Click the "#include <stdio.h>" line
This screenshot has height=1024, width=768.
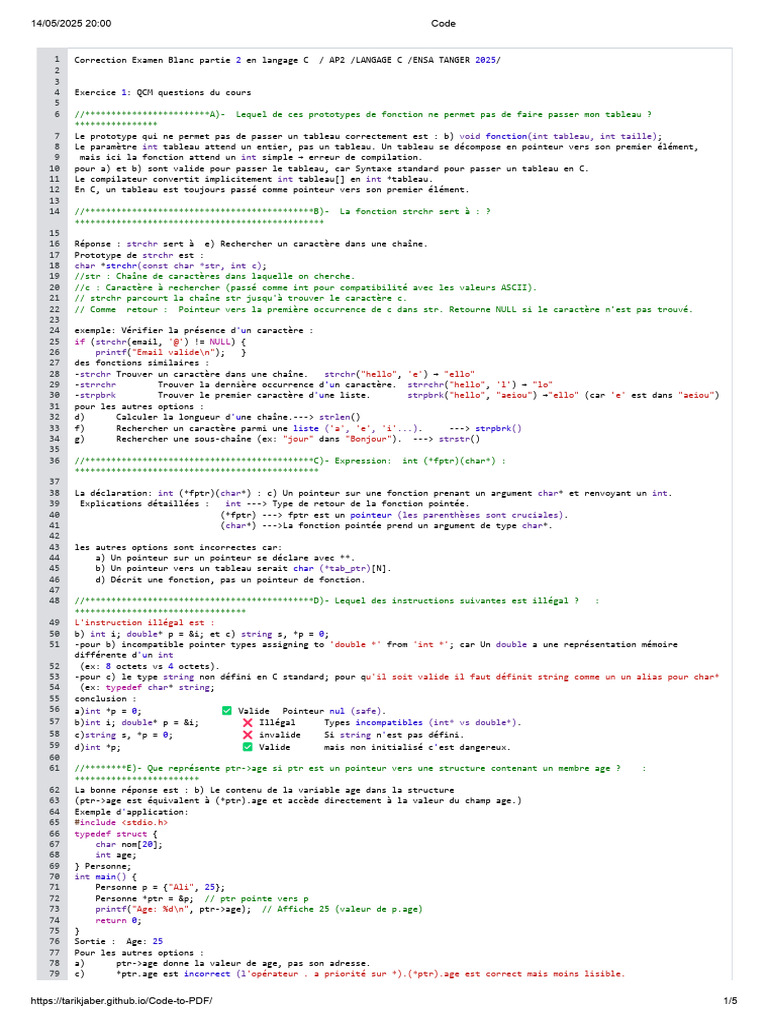click(121, 823)
